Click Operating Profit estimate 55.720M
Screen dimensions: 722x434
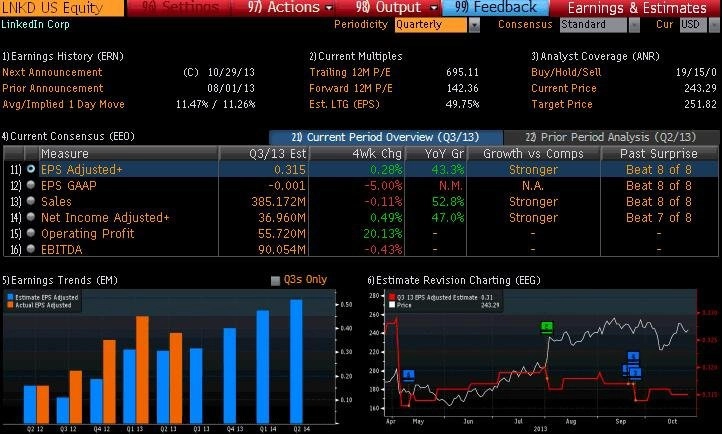282,234
